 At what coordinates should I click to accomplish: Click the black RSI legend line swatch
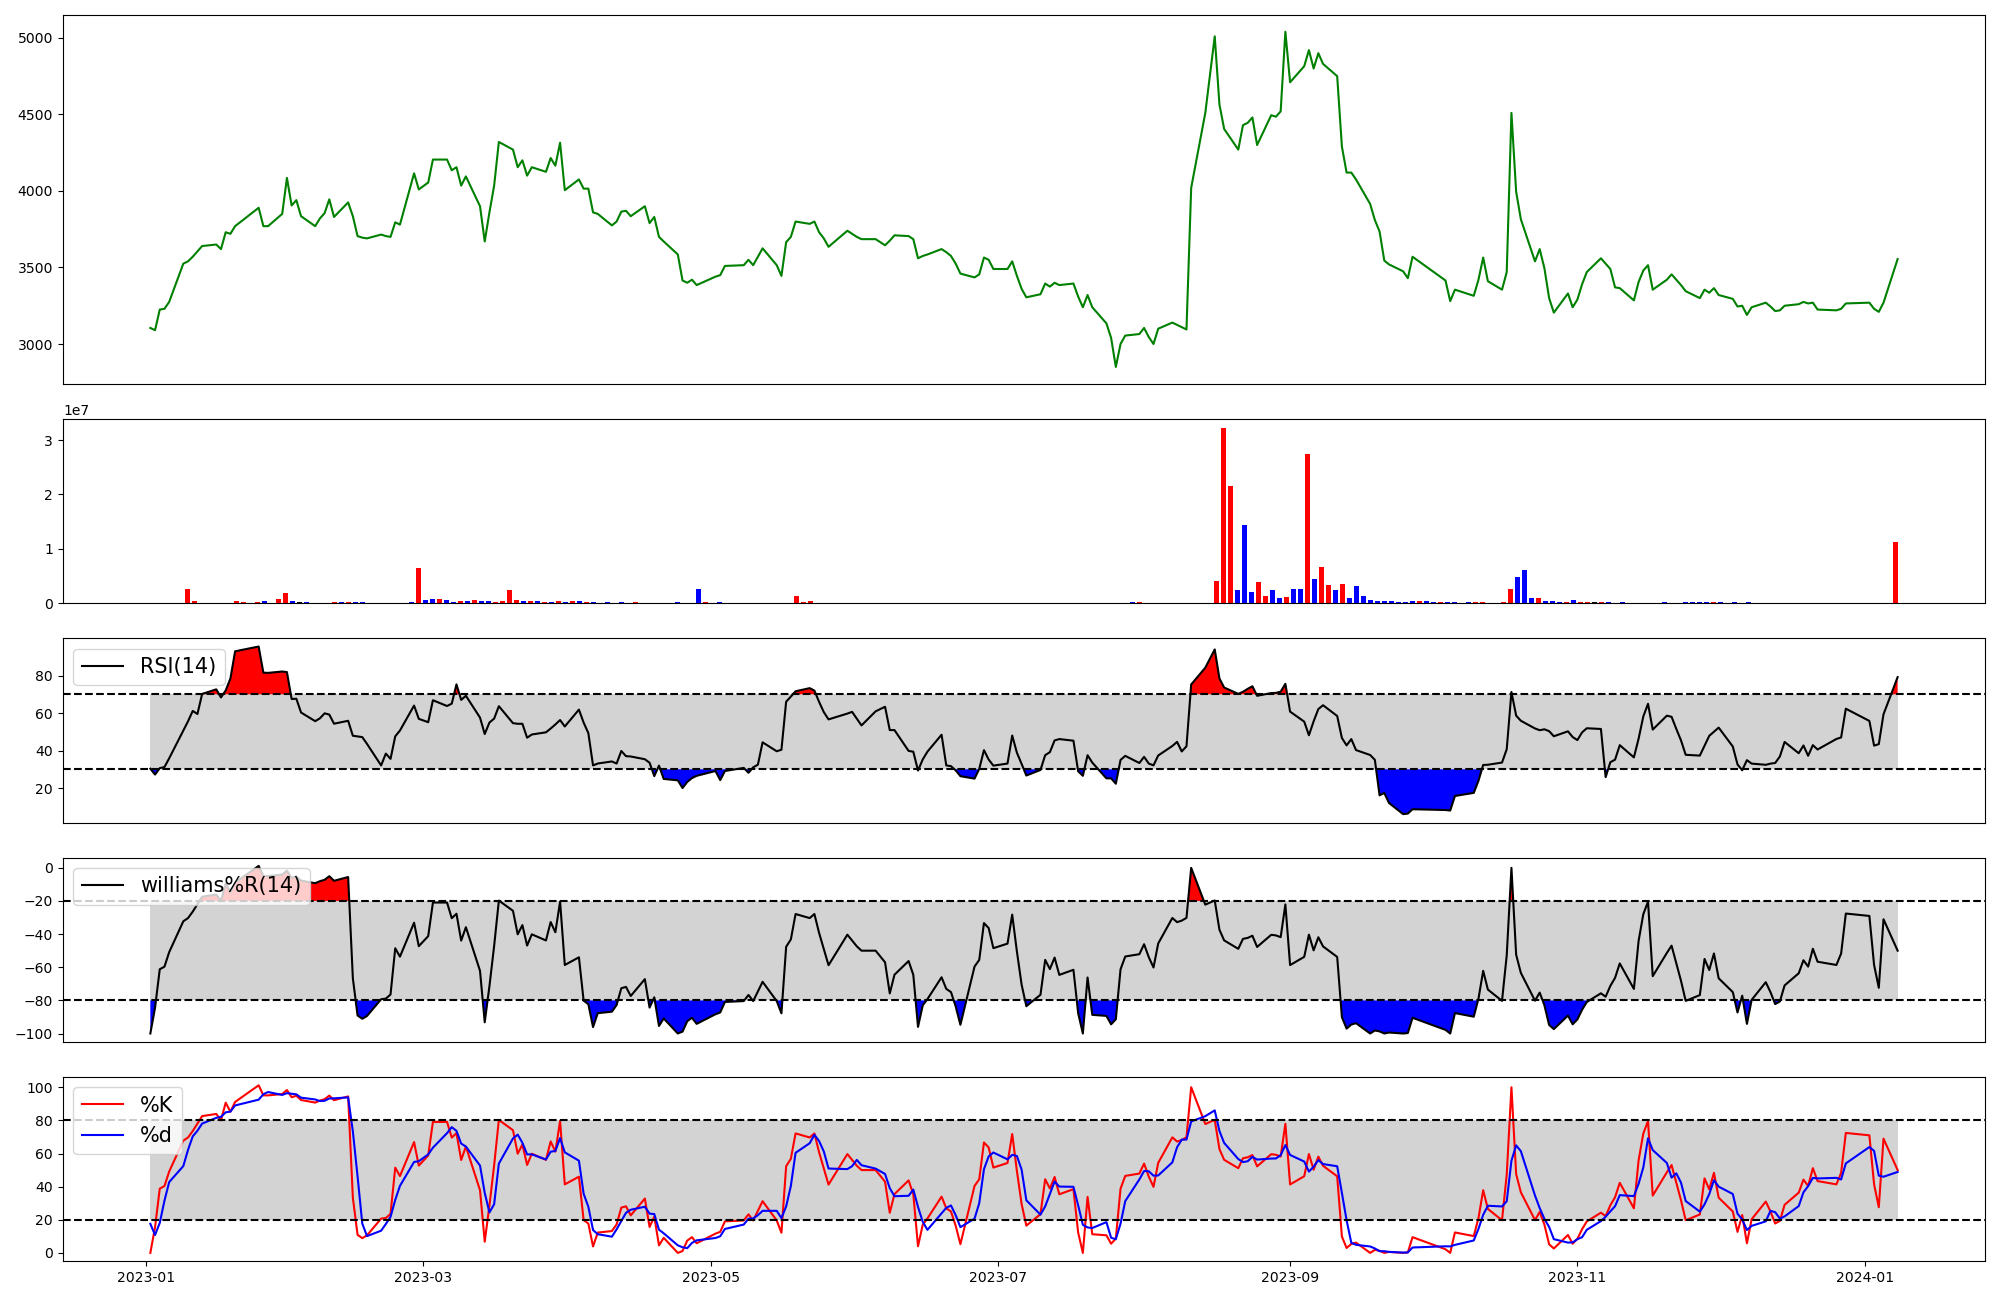click(103, 666)
